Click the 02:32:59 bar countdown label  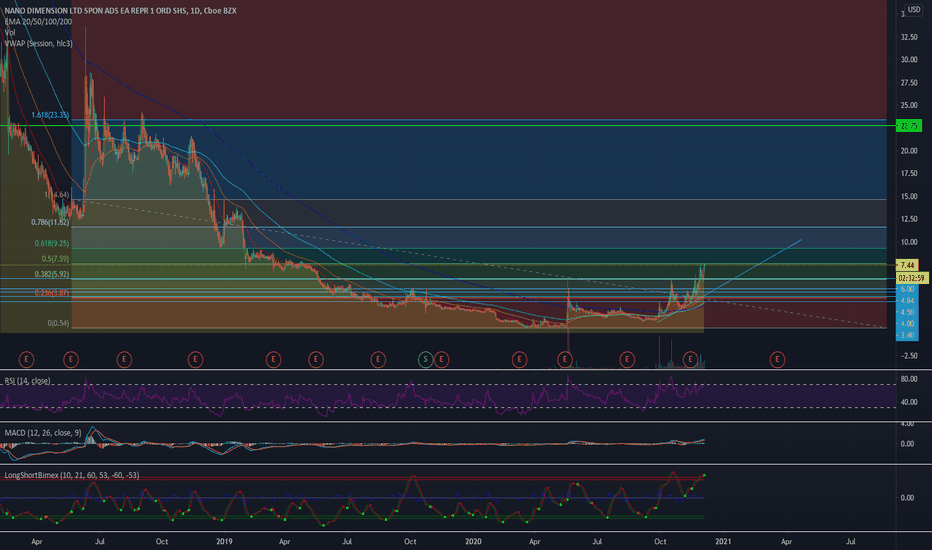click(x=911, y=278)
